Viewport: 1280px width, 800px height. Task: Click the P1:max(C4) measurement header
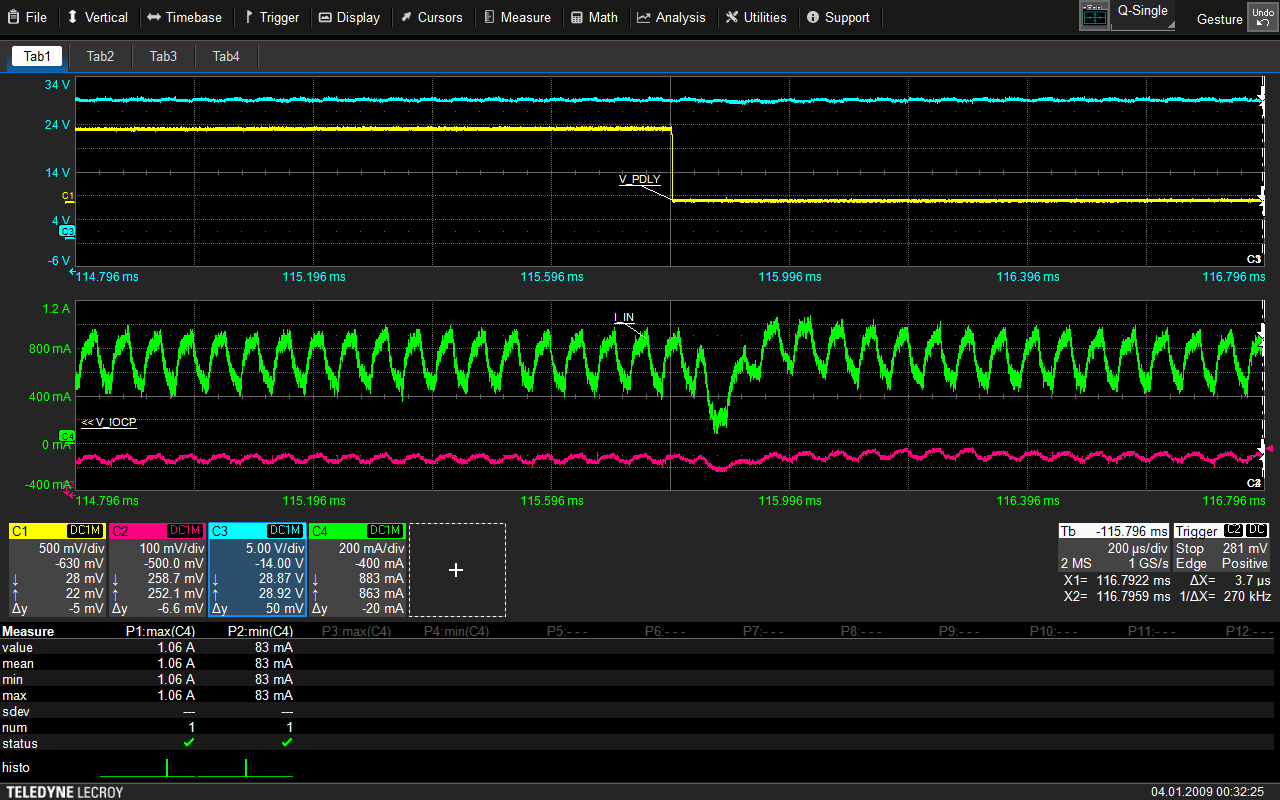click(160, 631)
